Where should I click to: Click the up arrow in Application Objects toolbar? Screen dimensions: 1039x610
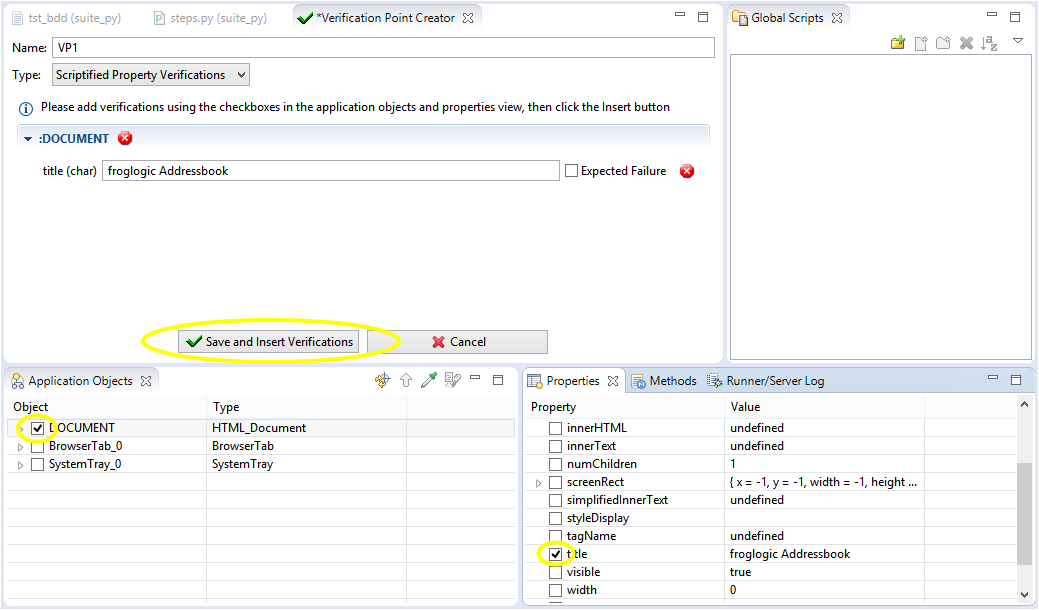point(405,380)
